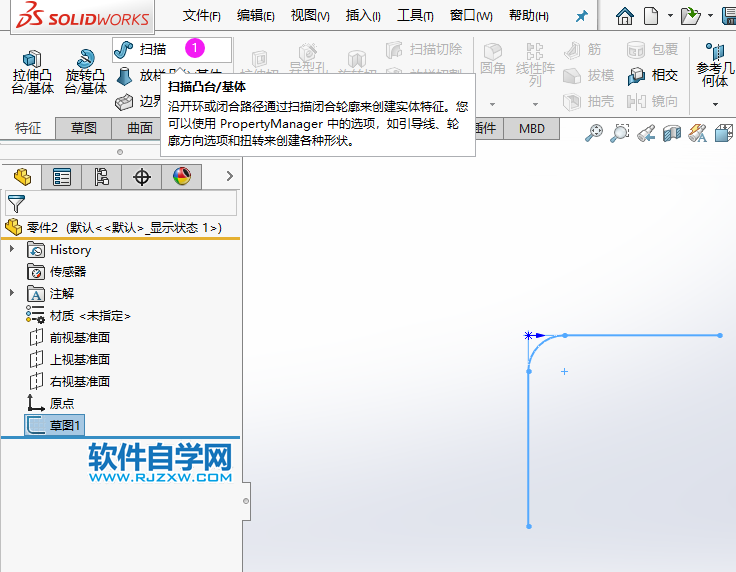Click the Previous View icon
This screenshot has height=572, width=736.
click(646, 133)
